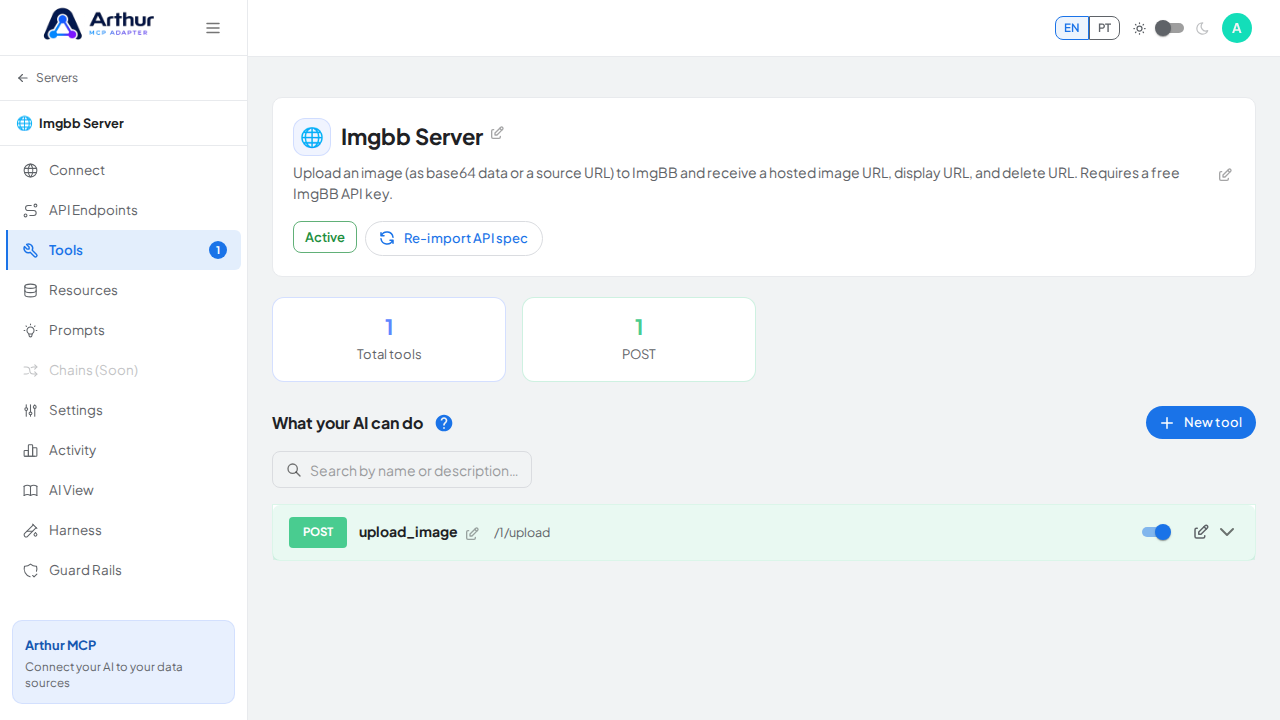
Task: Collapse sidebar with hamburger menu icon
Action: pos(213,28)
